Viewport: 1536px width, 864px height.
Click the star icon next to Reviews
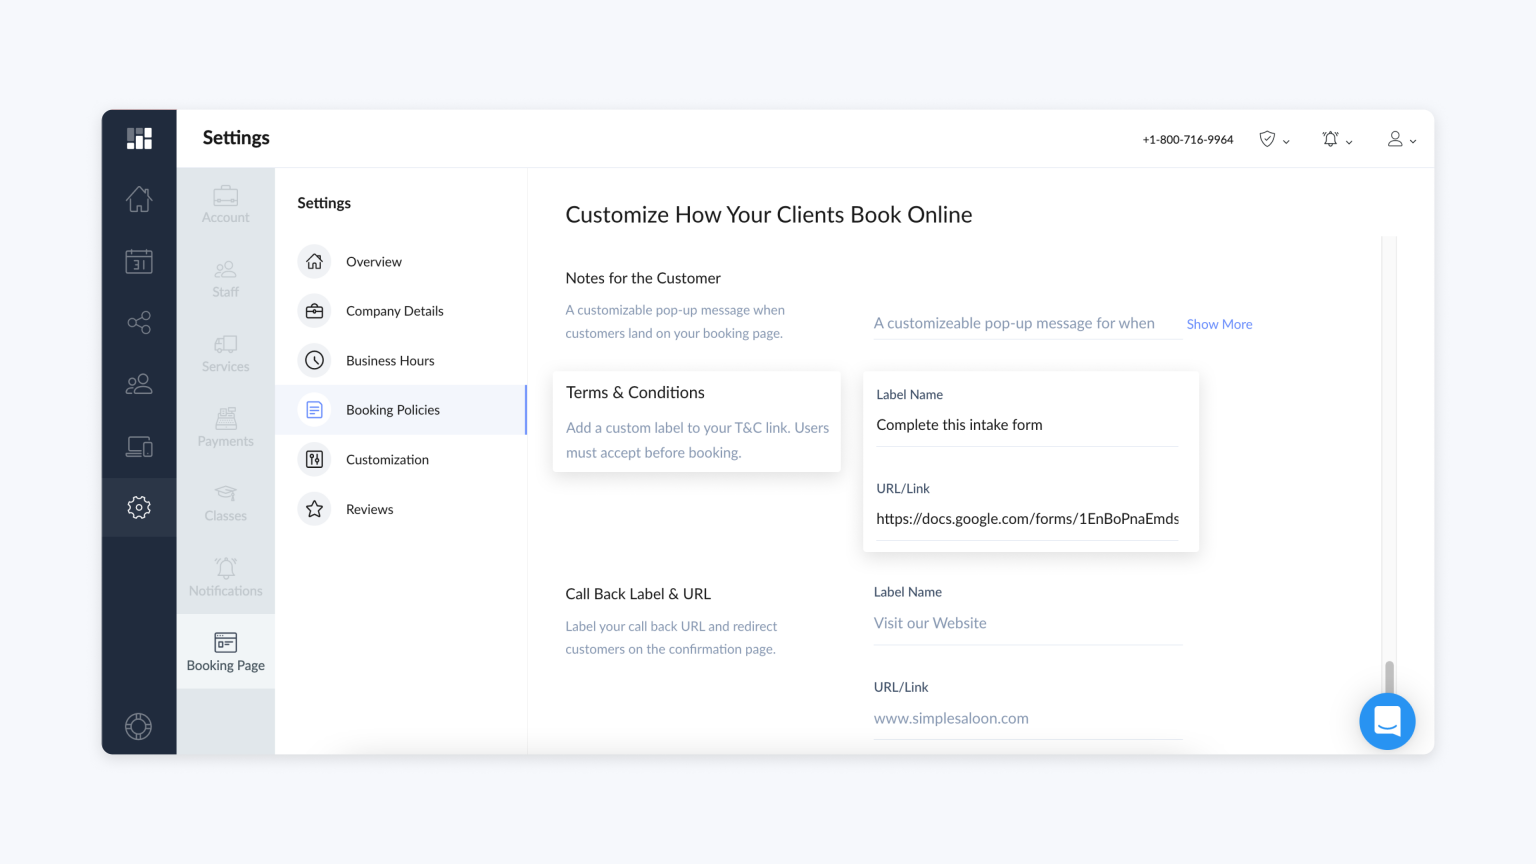tap(314, 508)
